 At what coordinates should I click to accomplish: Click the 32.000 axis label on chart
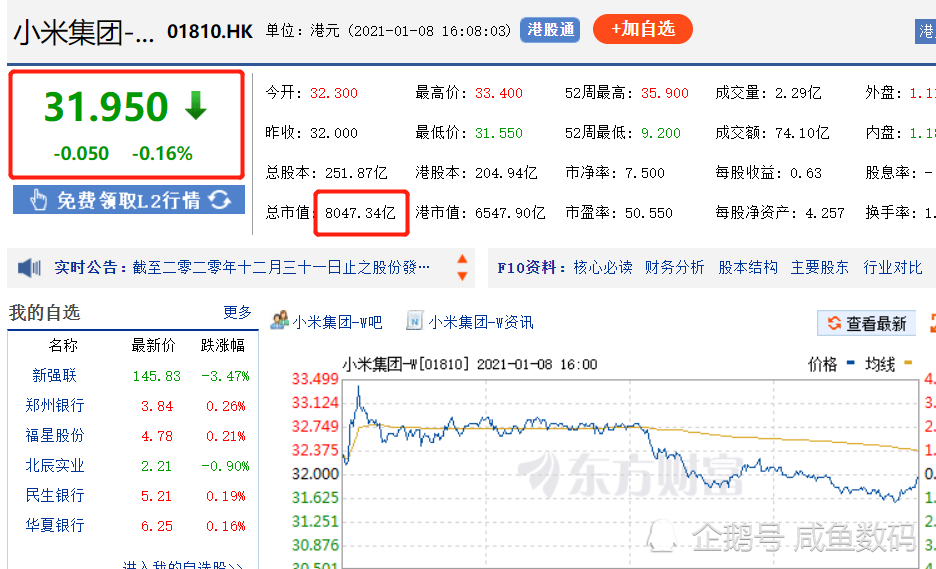(315, 474)
